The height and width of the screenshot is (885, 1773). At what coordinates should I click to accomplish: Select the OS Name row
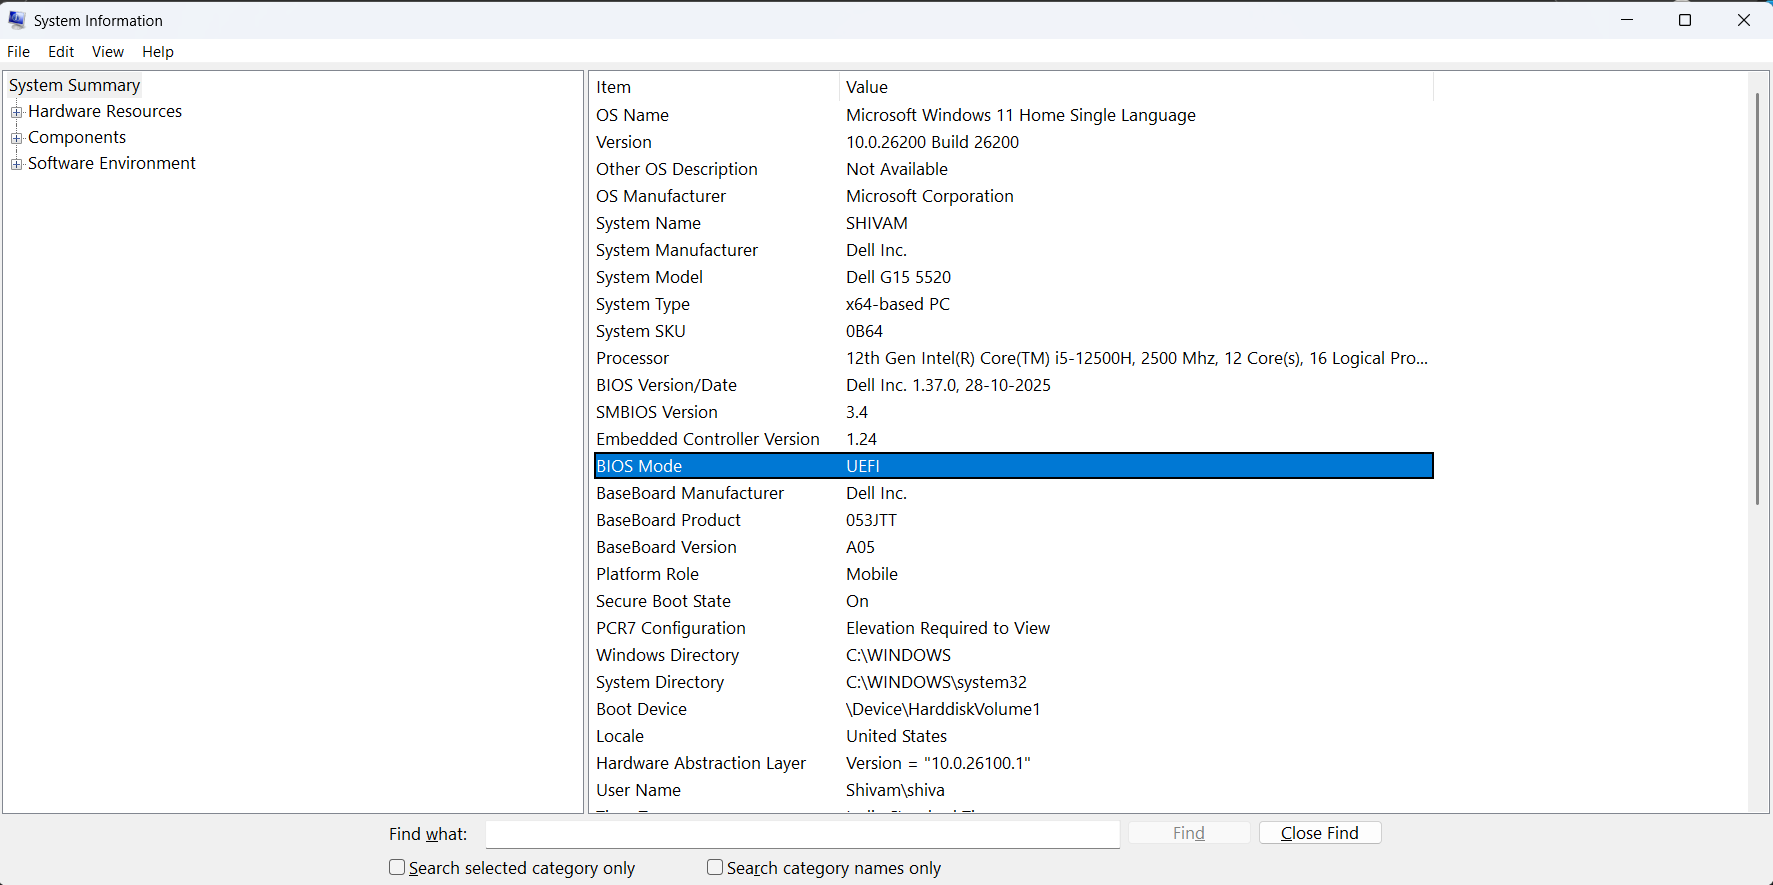point(1013,115)
